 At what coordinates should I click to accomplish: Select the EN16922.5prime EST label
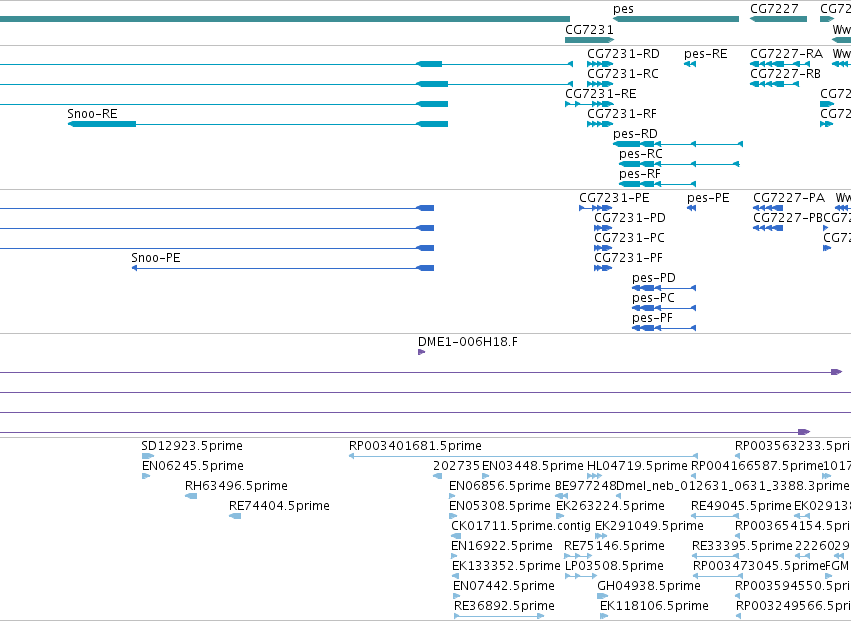(x=502, y=547)
